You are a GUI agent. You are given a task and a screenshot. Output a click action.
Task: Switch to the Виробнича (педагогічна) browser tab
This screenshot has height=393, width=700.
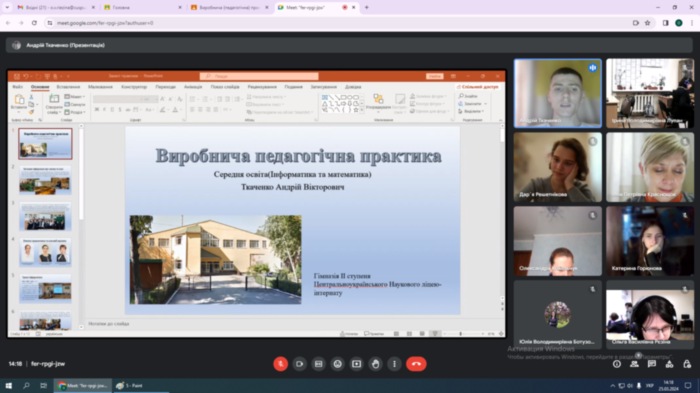[x=229, y=8]
